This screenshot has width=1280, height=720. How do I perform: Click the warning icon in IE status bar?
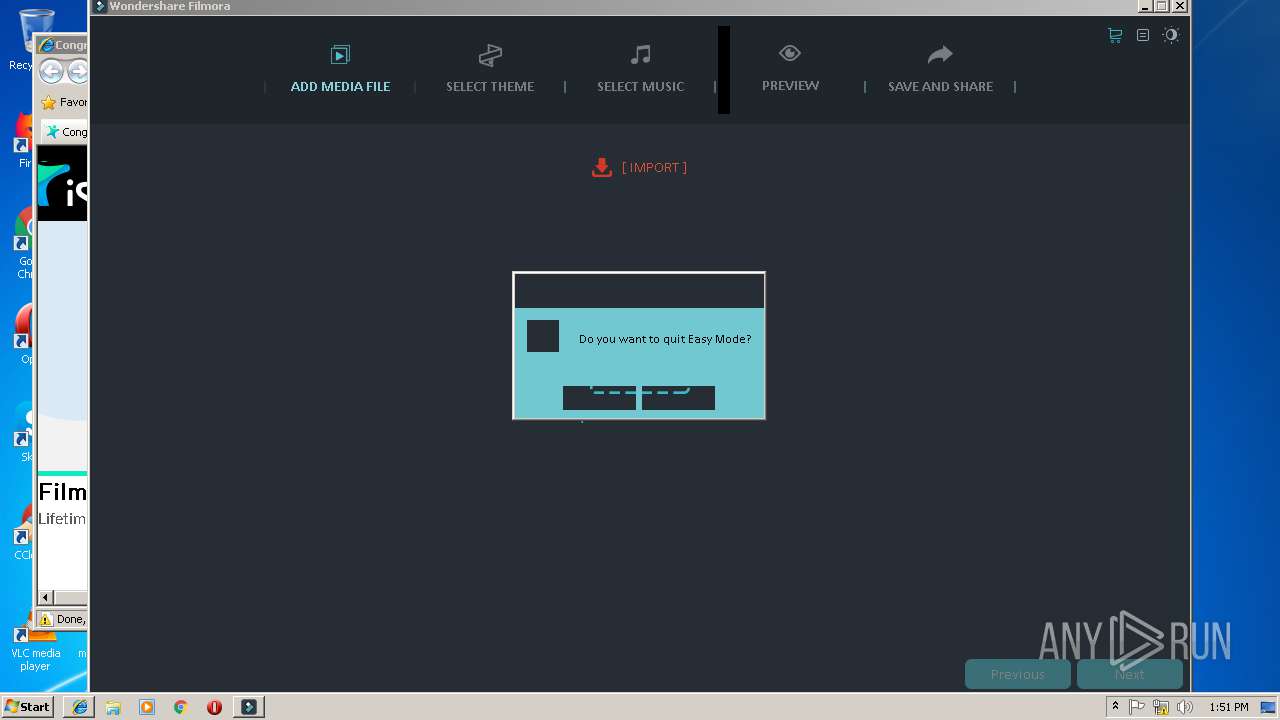(x=45, y=619)
